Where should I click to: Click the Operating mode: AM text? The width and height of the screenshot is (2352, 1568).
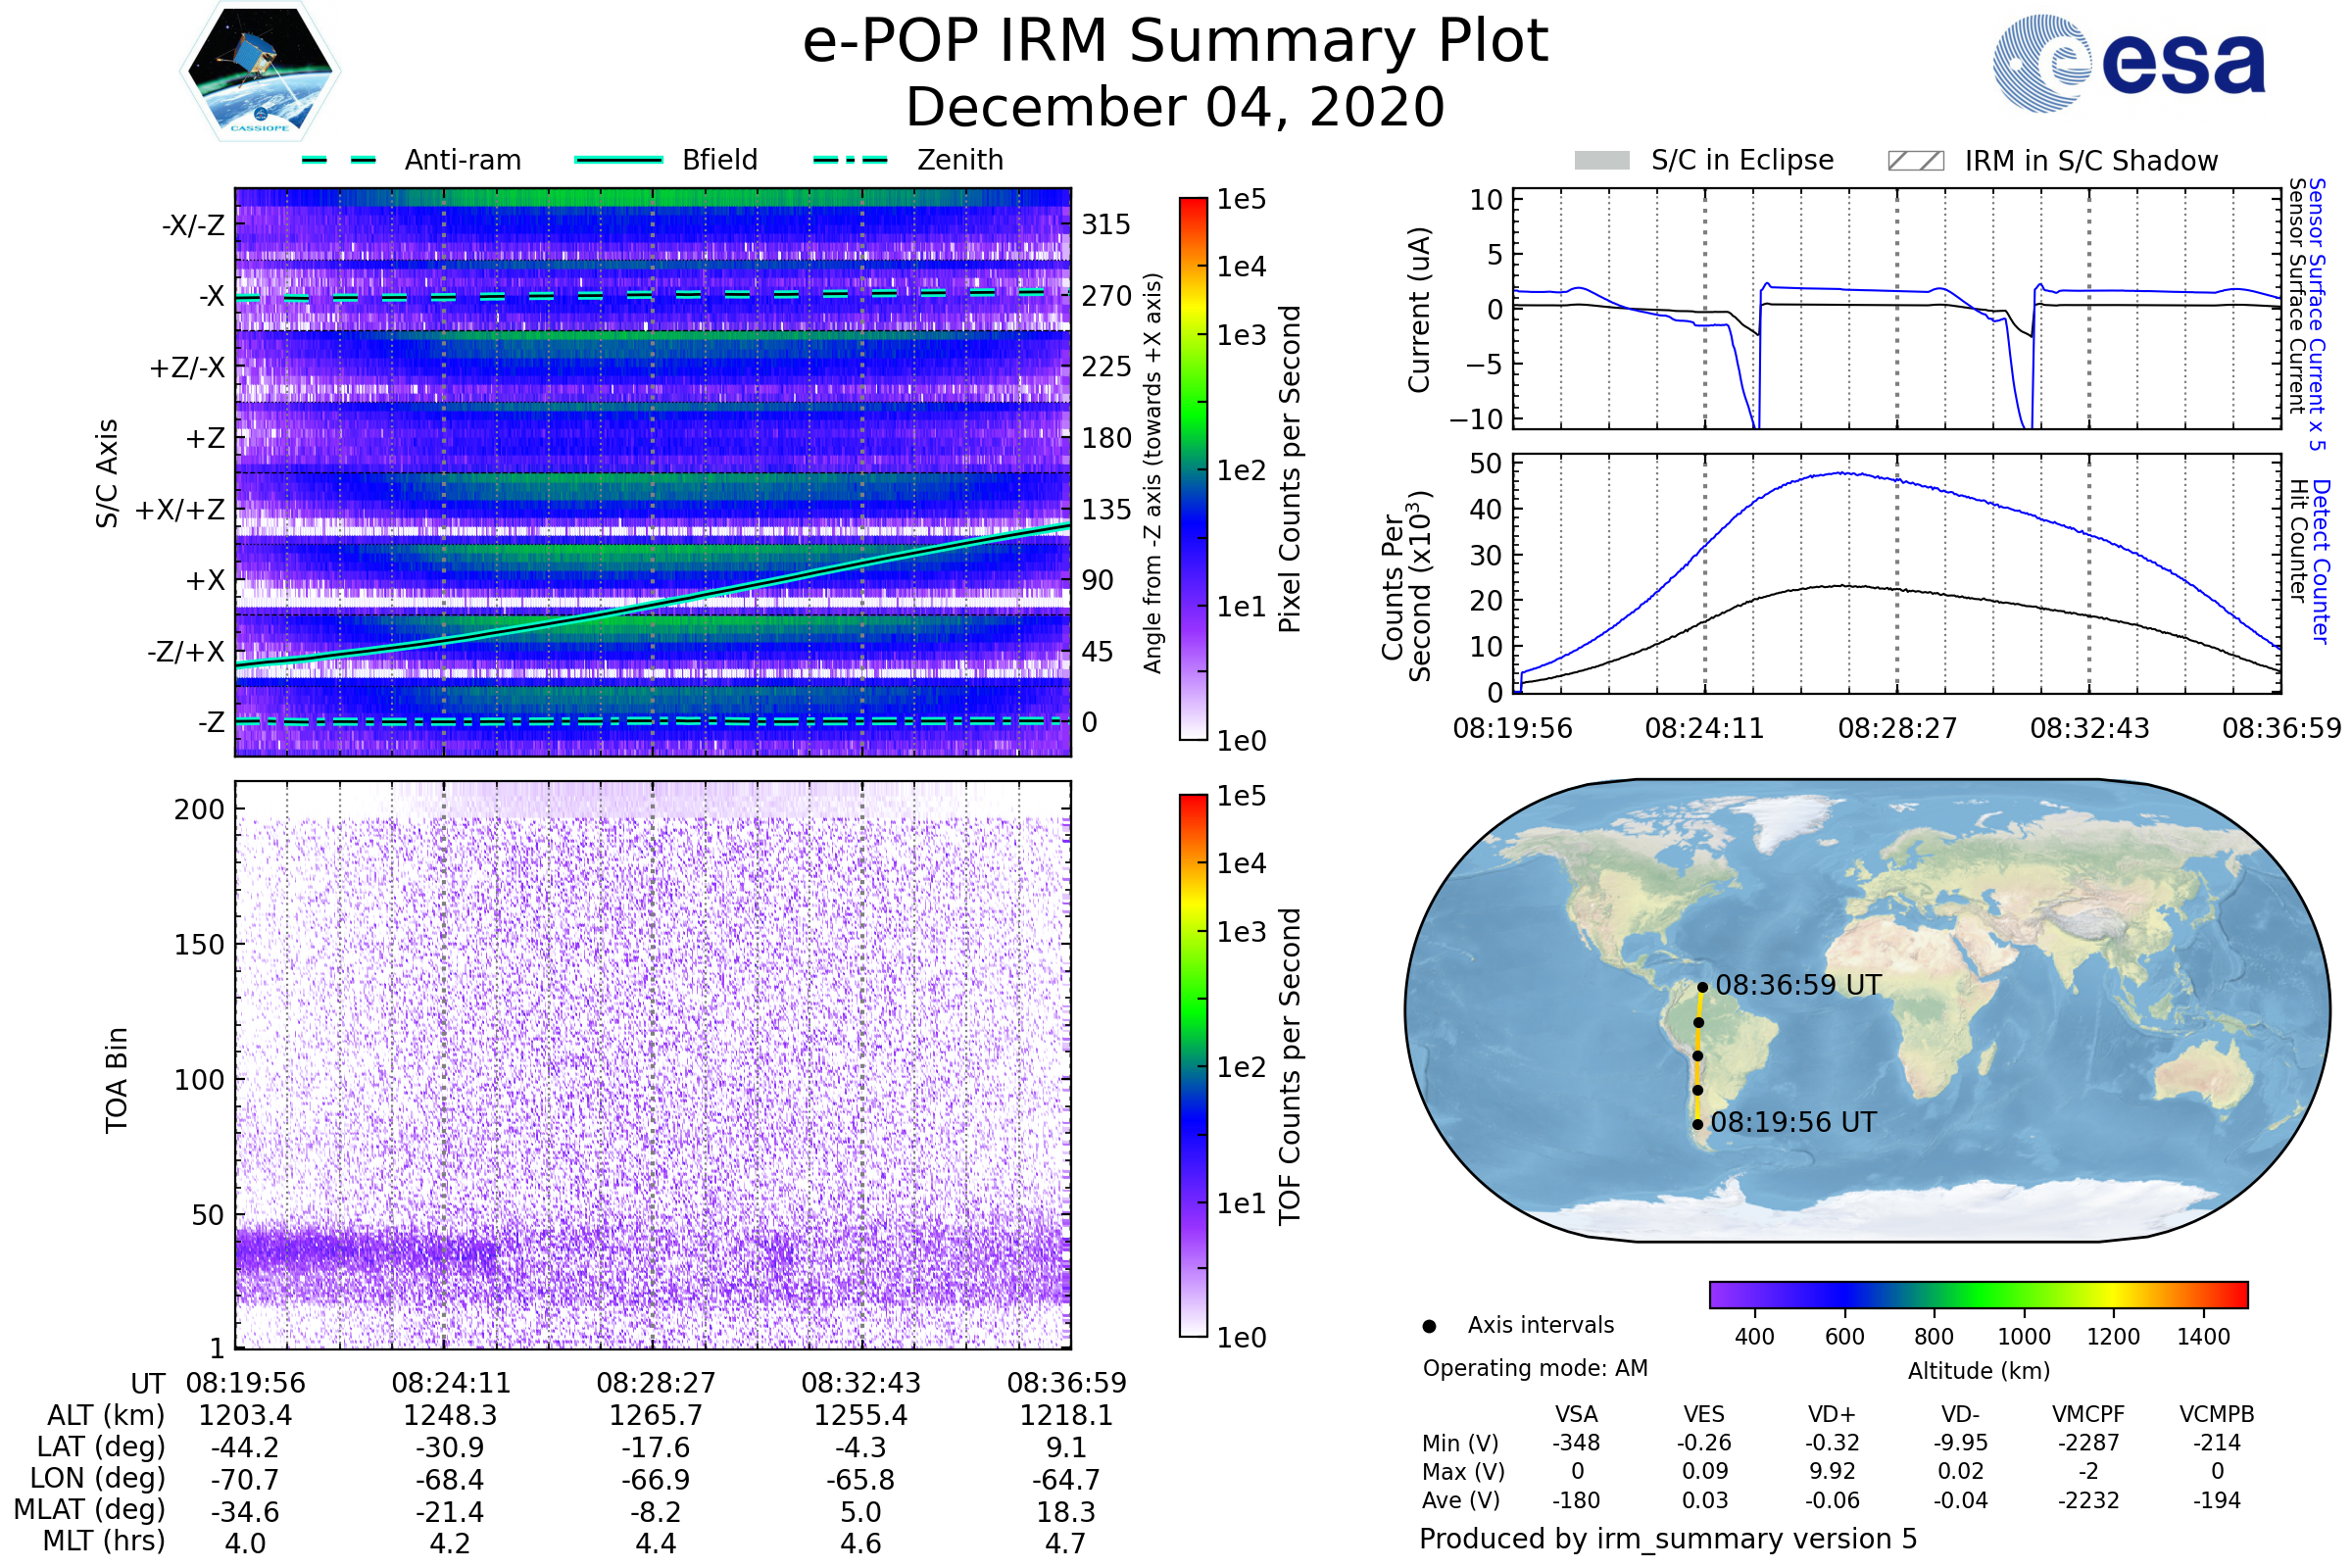[1535, 1368]
